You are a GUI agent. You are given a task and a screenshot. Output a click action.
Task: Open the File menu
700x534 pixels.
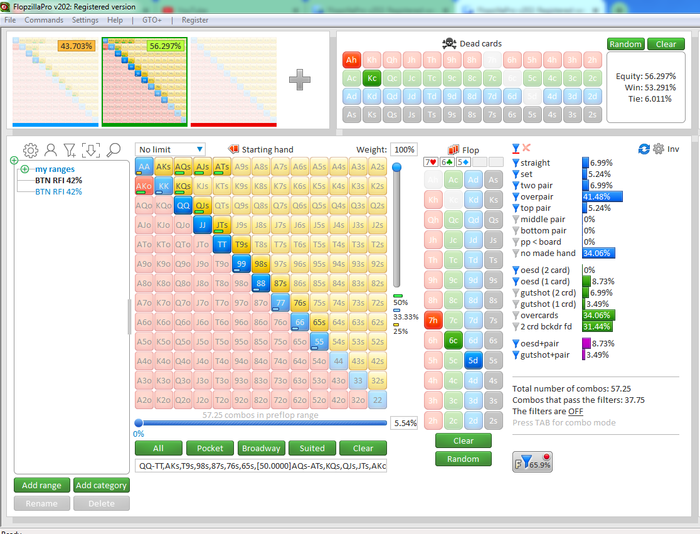[x=10, y=20]
